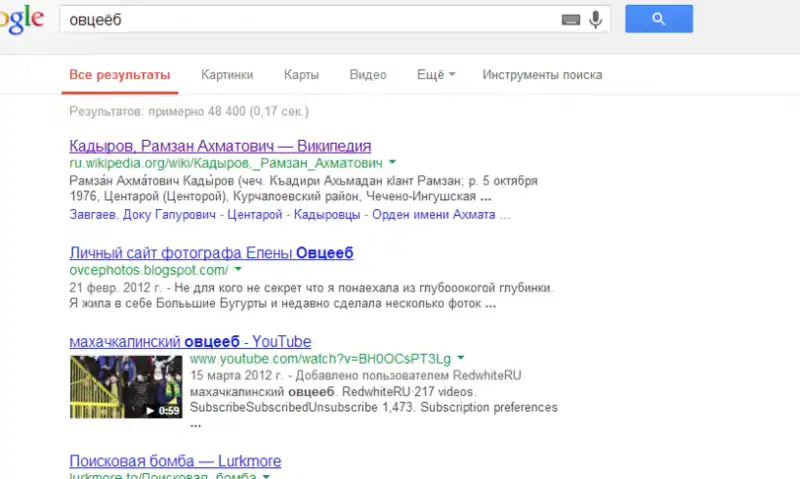Open the Ещё dropdown menu
This screenshot has height=479, width=800.
pyautogui.click(x=436, y=75)
